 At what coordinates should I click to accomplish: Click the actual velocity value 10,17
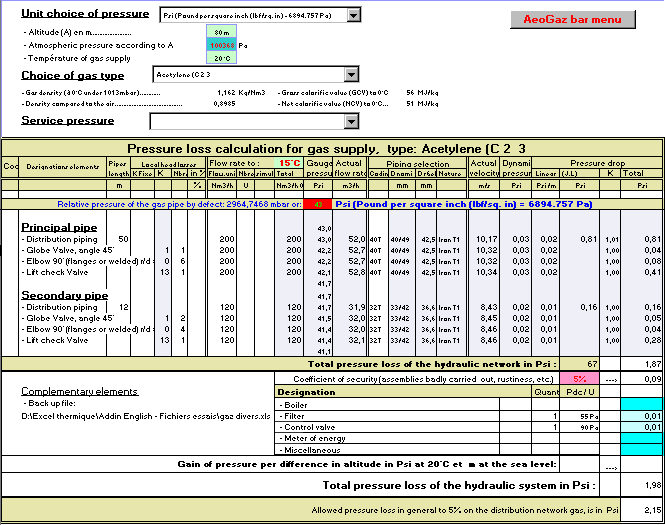tap(486, 239)
